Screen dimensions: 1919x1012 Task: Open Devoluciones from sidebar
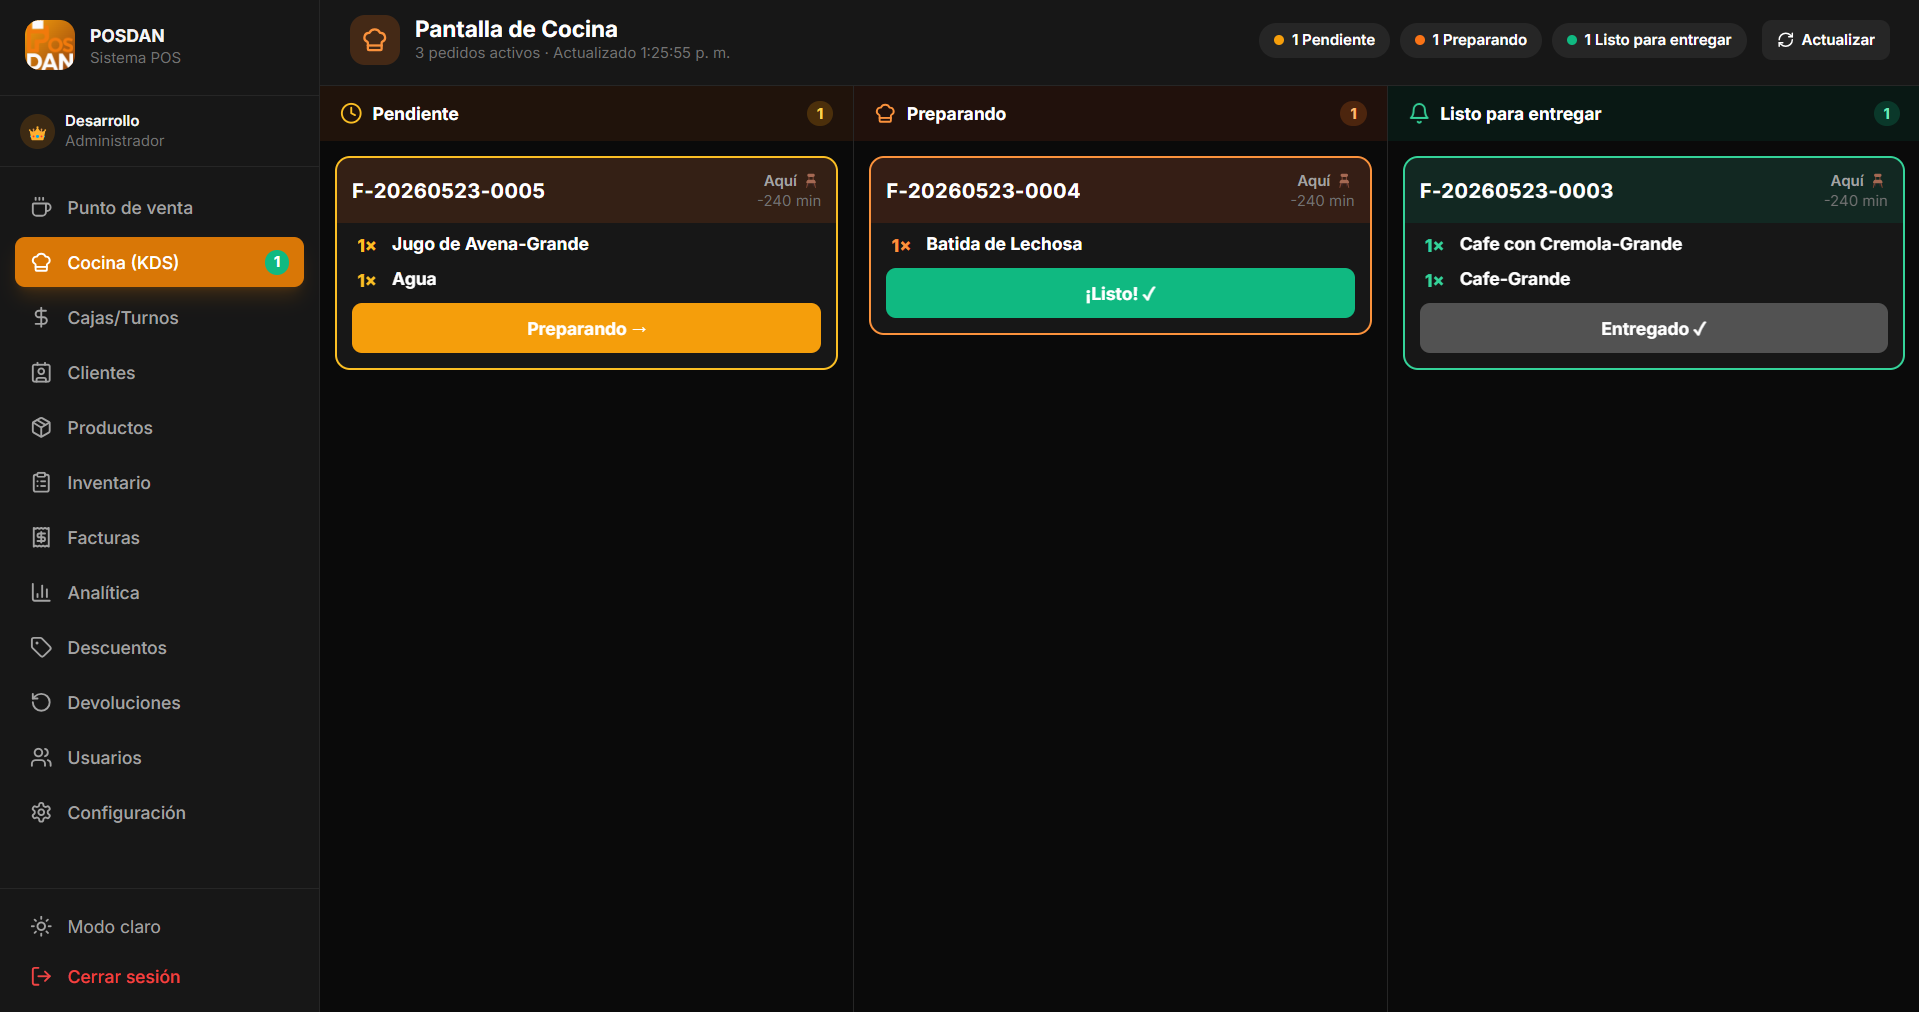pos(159,702)
